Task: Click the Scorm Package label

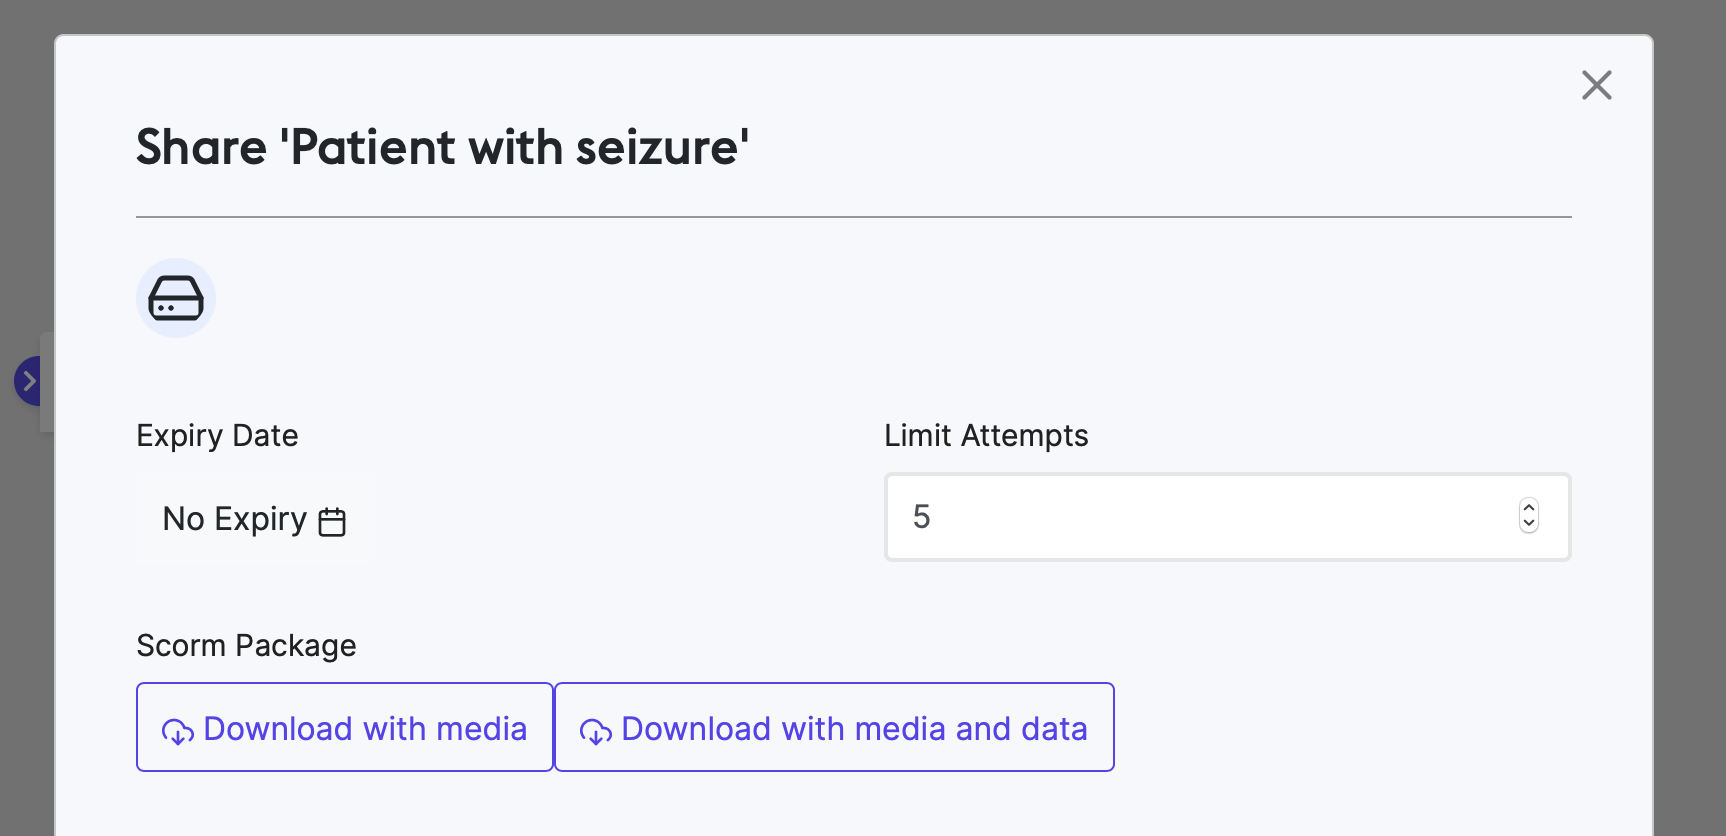Action: tap(246, 646)
